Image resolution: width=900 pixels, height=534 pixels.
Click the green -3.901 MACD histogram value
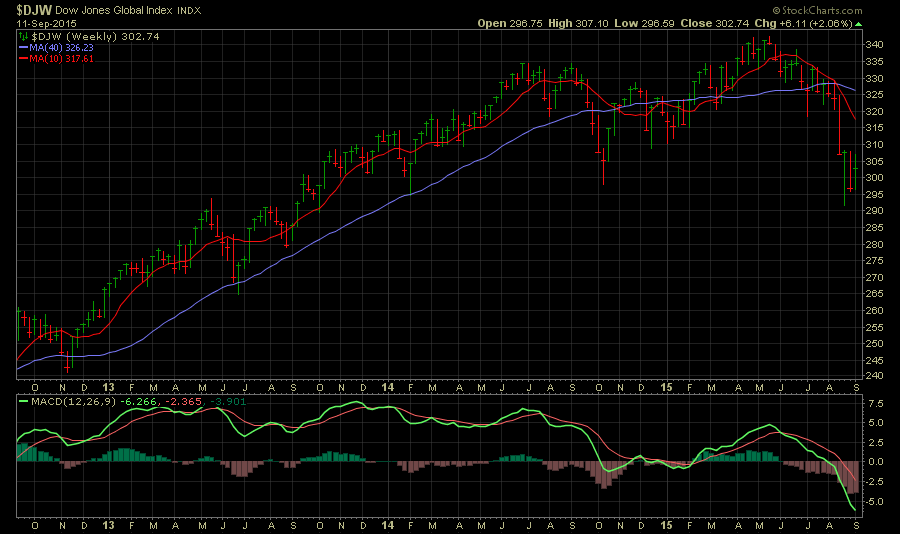(228, 401)
